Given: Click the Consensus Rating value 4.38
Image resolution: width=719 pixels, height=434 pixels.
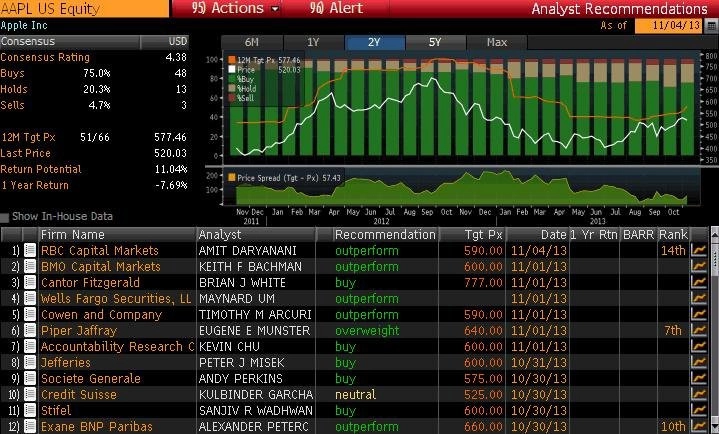Looking at the screenshot, I should 176,57.
